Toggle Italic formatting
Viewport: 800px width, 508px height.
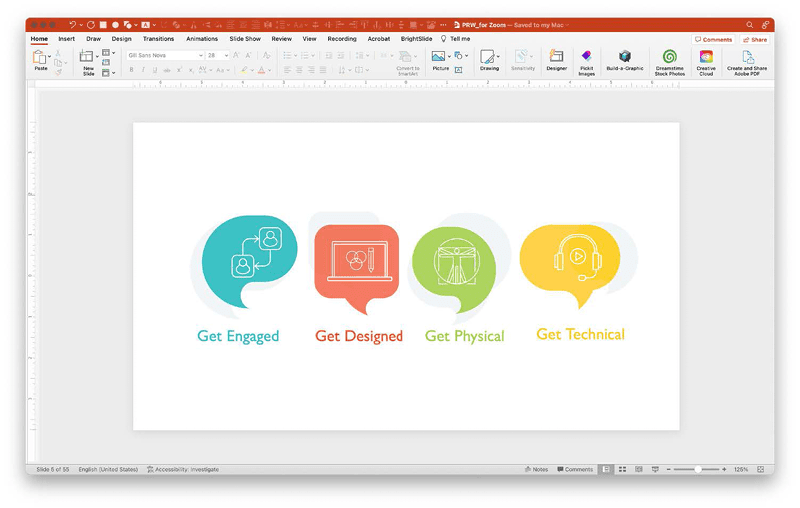[143, 70]
